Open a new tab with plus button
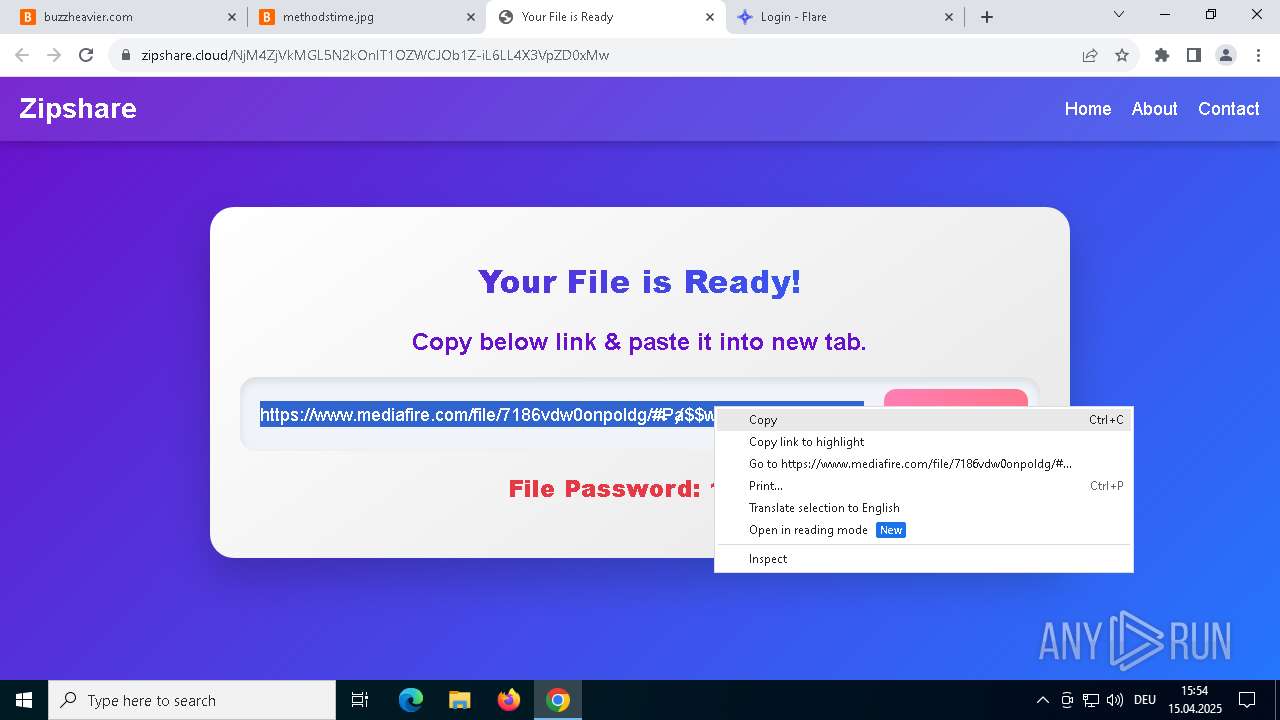Viewport: 1280px width, 720px height. tap(987, 17)
